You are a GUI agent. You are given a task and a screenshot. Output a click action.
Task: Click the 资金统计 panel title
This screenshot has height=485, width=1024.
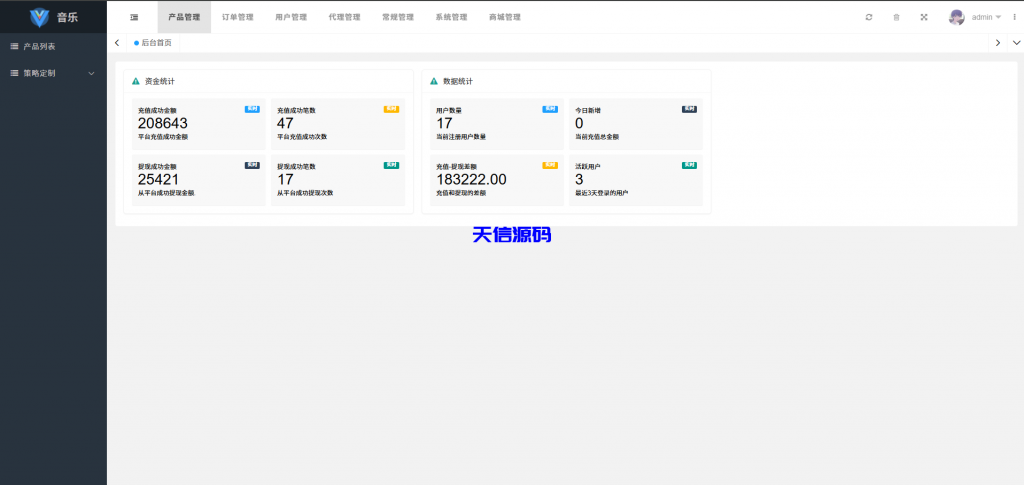[159, 82]
